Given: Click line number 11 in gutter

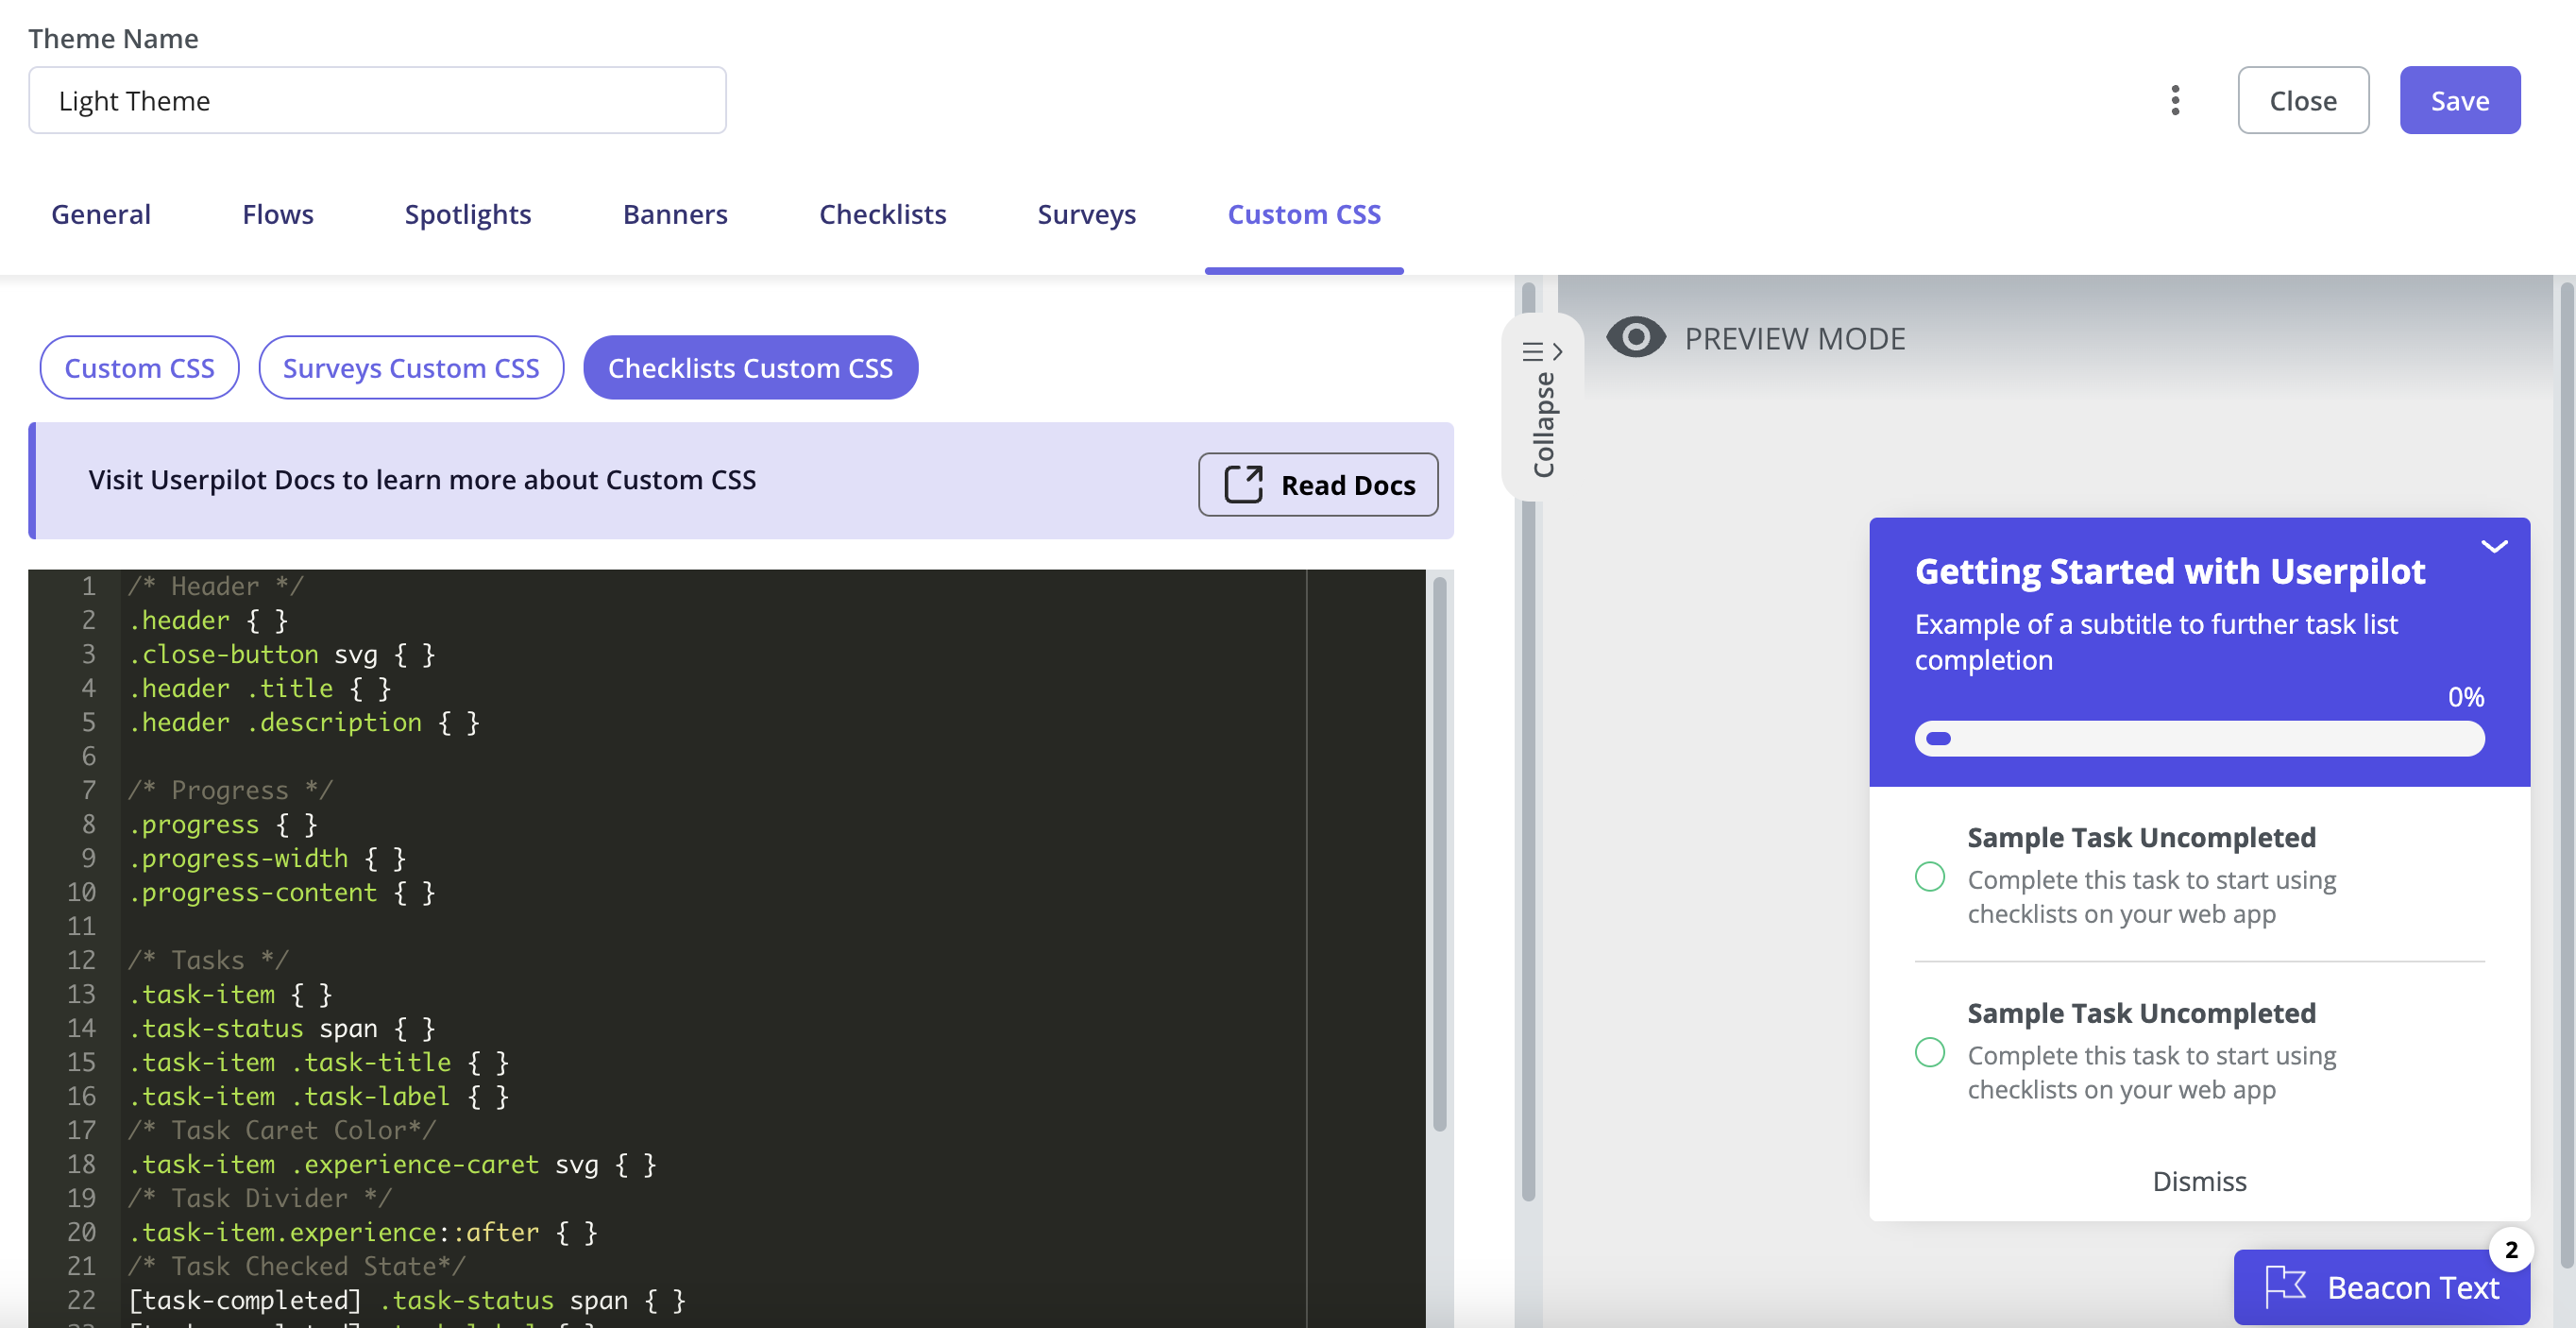Looking at the screenshot, I should pos(81,926).
